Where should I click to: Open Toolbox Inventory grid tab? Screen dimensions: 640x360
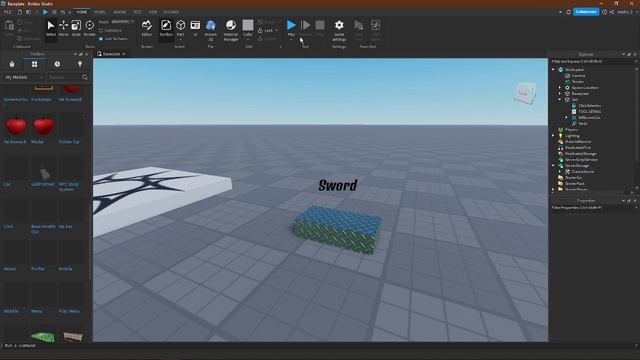34,64
